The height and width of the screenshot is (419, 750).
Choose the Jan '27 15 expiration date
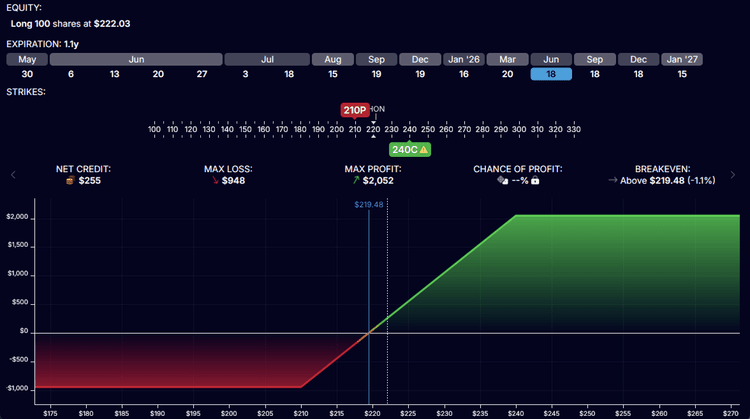[x=682, y=74]
